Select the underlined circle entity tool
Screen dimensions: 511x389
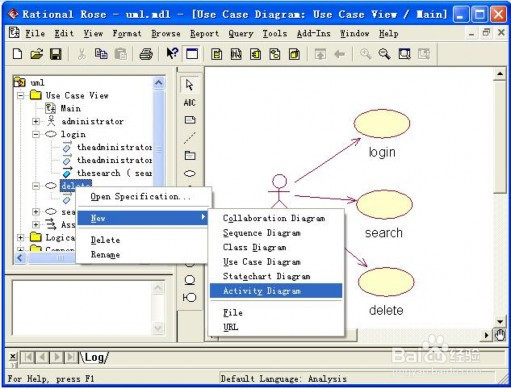point(190,280)
